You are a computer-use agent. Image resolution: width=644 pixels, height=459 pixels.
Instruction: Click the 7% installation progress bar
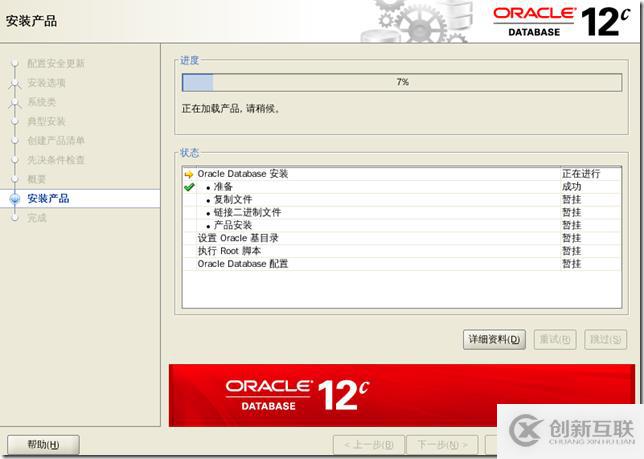402,82
